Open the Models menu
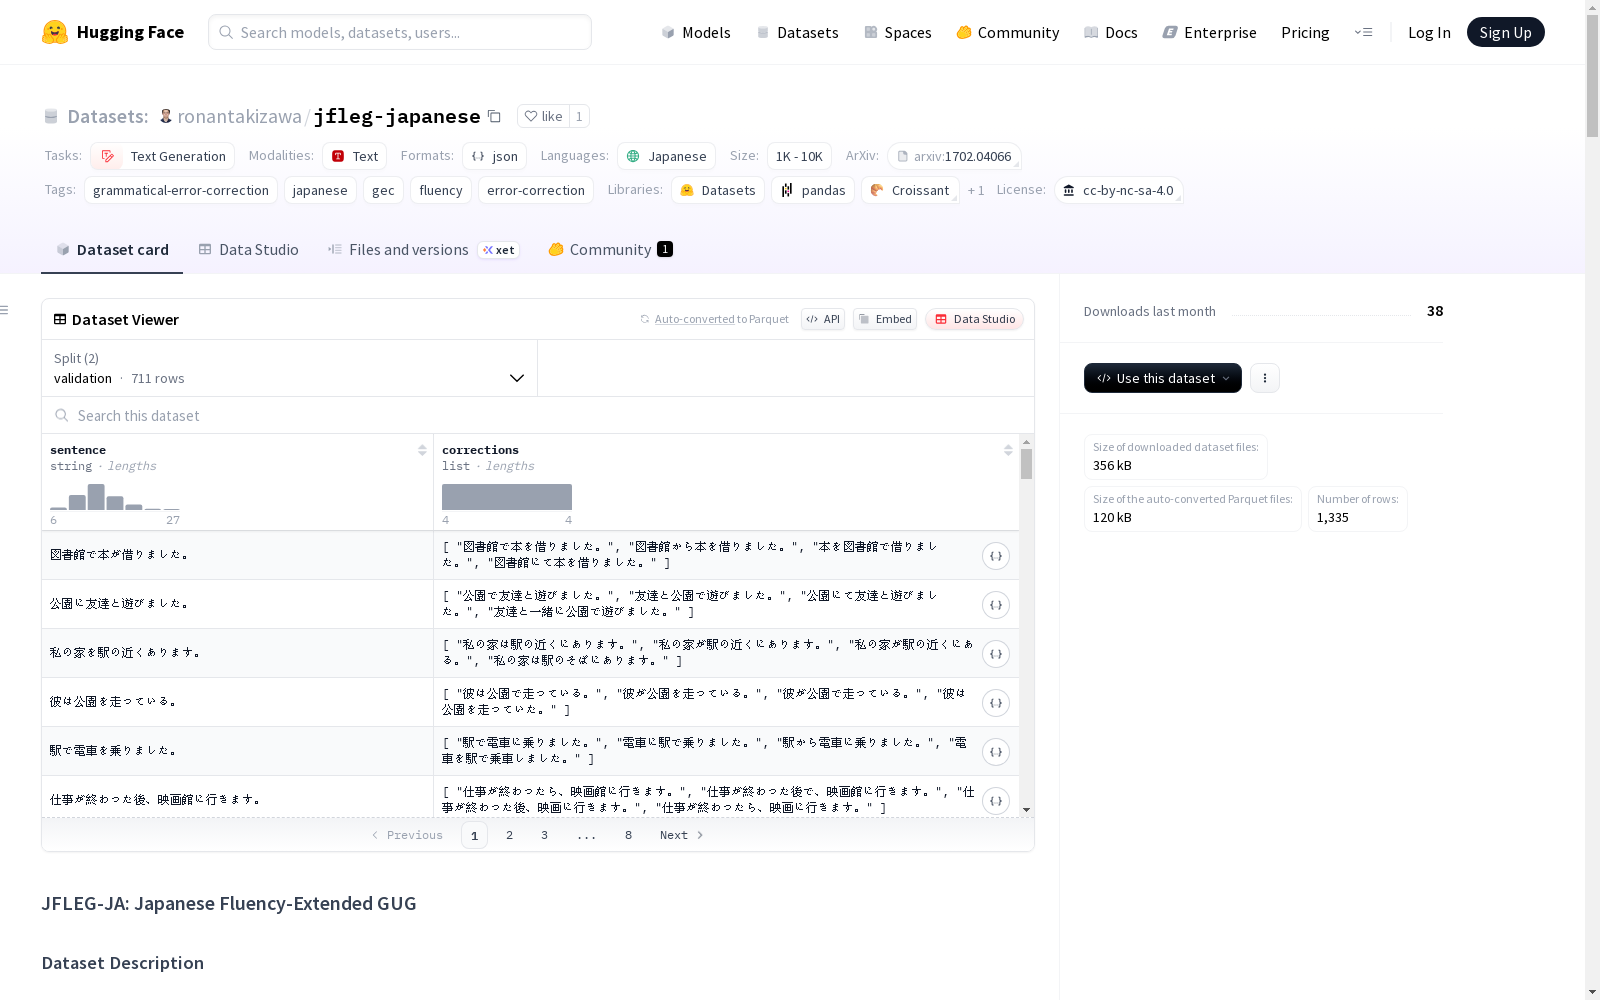The image size is (1600, 1000). pos(696,32)
